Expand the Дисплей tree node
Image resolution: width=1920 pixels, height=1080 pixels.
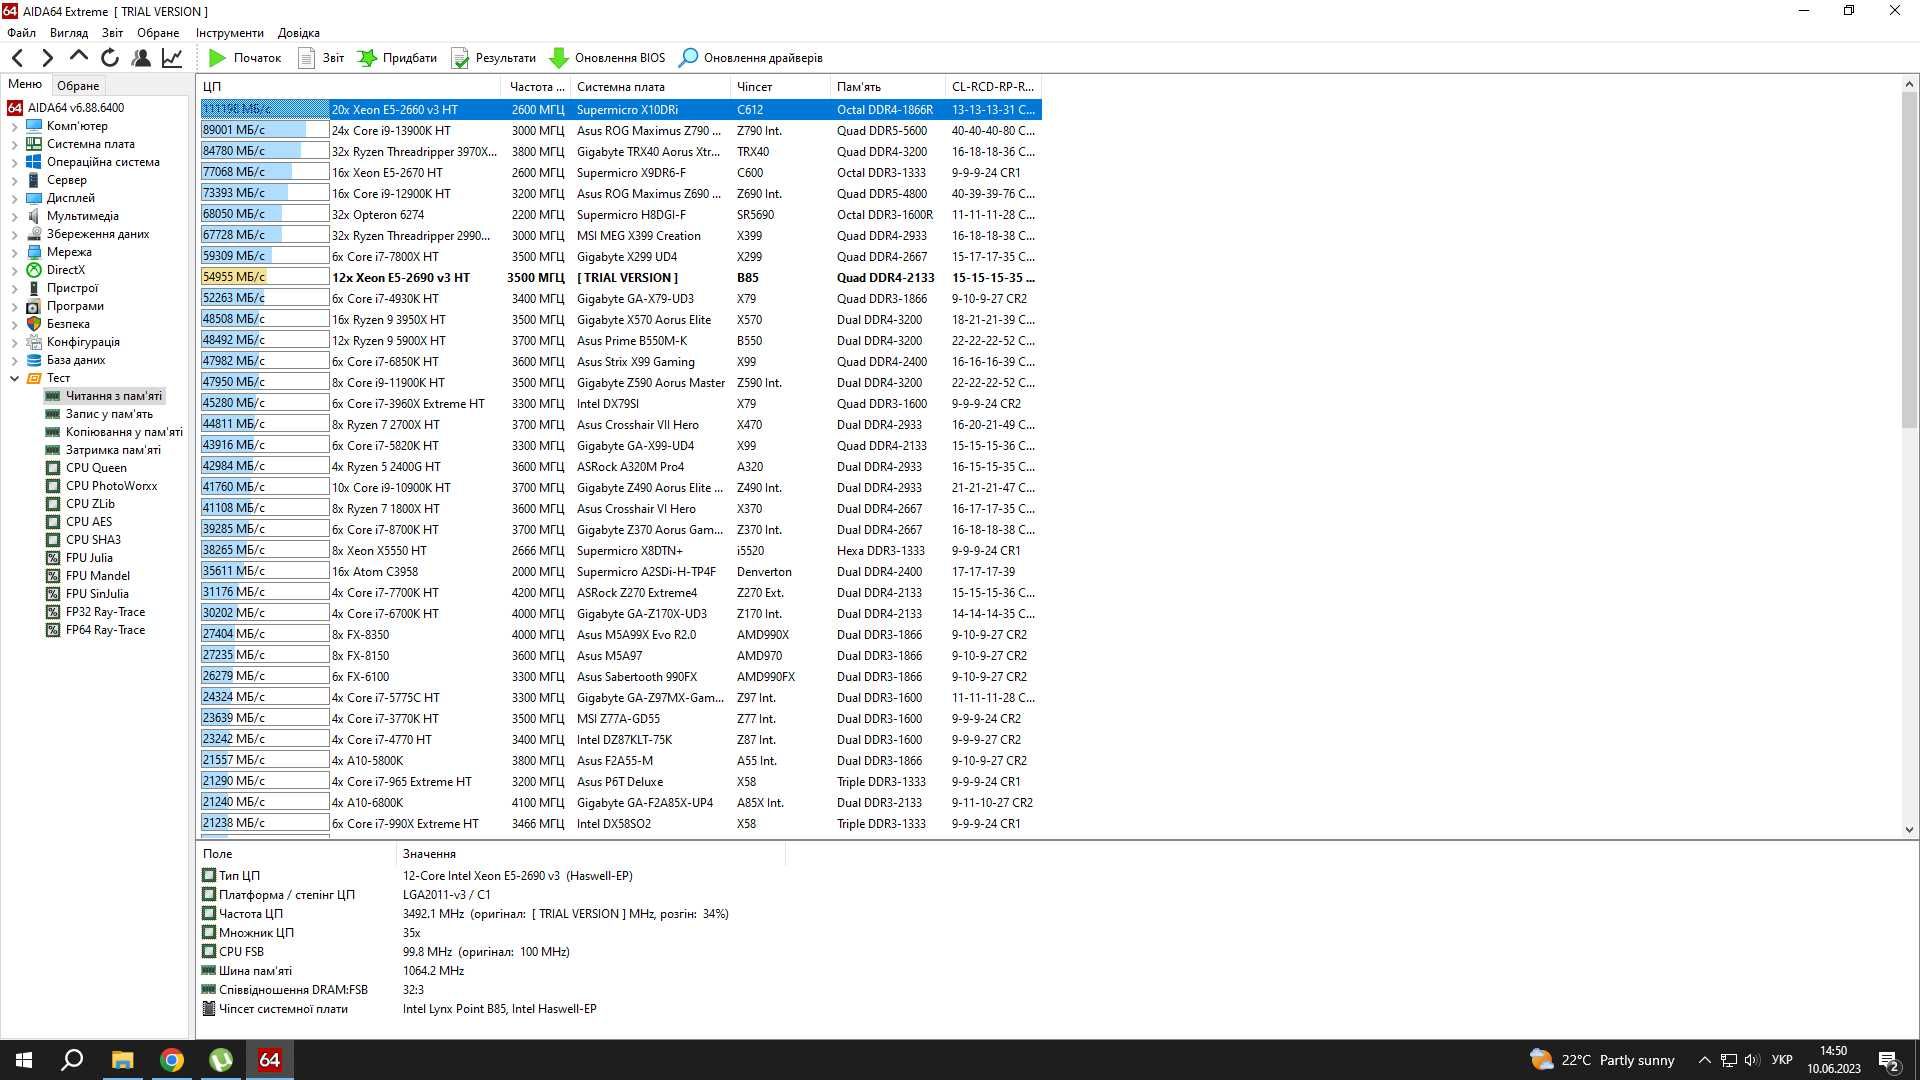14,199
